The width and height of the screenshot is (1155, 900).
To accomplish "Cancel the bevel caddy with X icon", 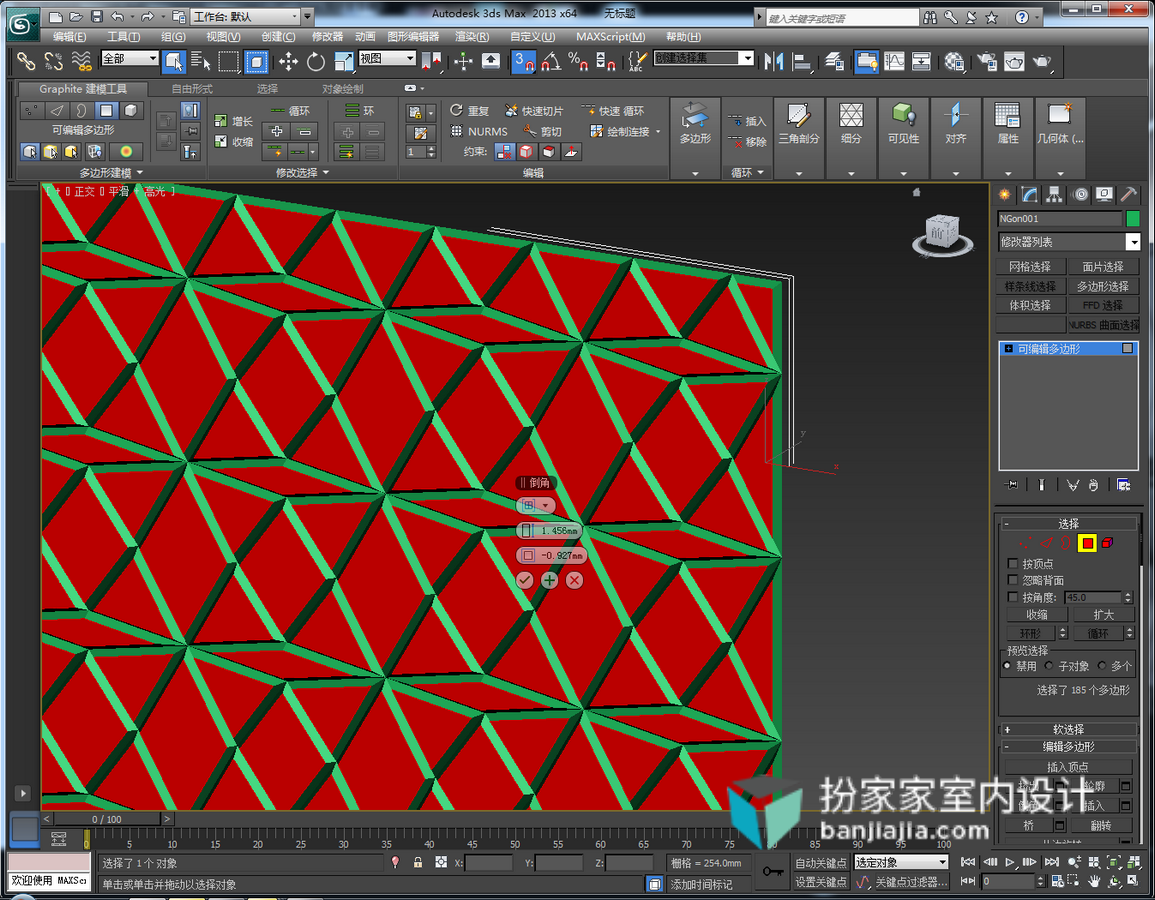I will (575, 580).
